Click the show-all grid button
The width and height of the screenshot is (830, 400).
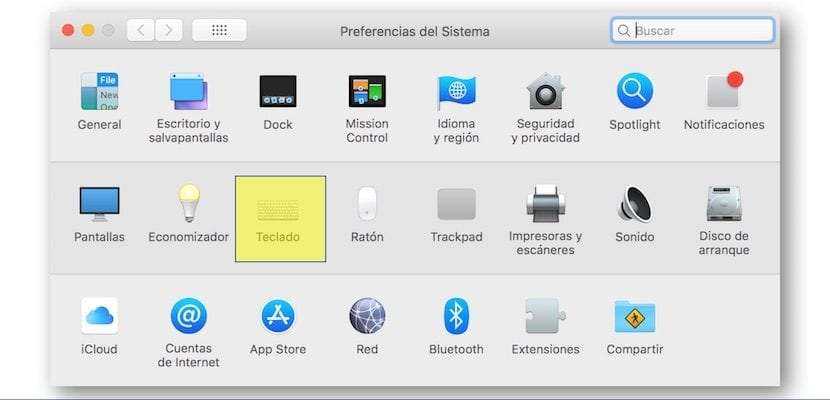point(220,30)
